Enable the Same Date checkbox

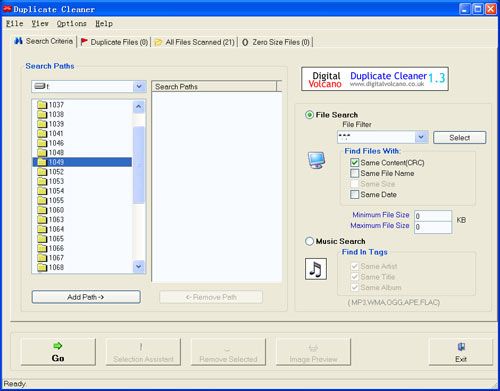coord(354,194)
